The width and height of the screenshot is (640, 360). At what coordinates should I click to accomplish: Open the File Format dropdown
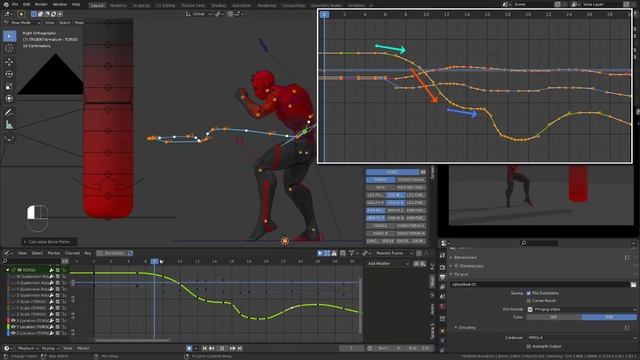coord(581,309)
